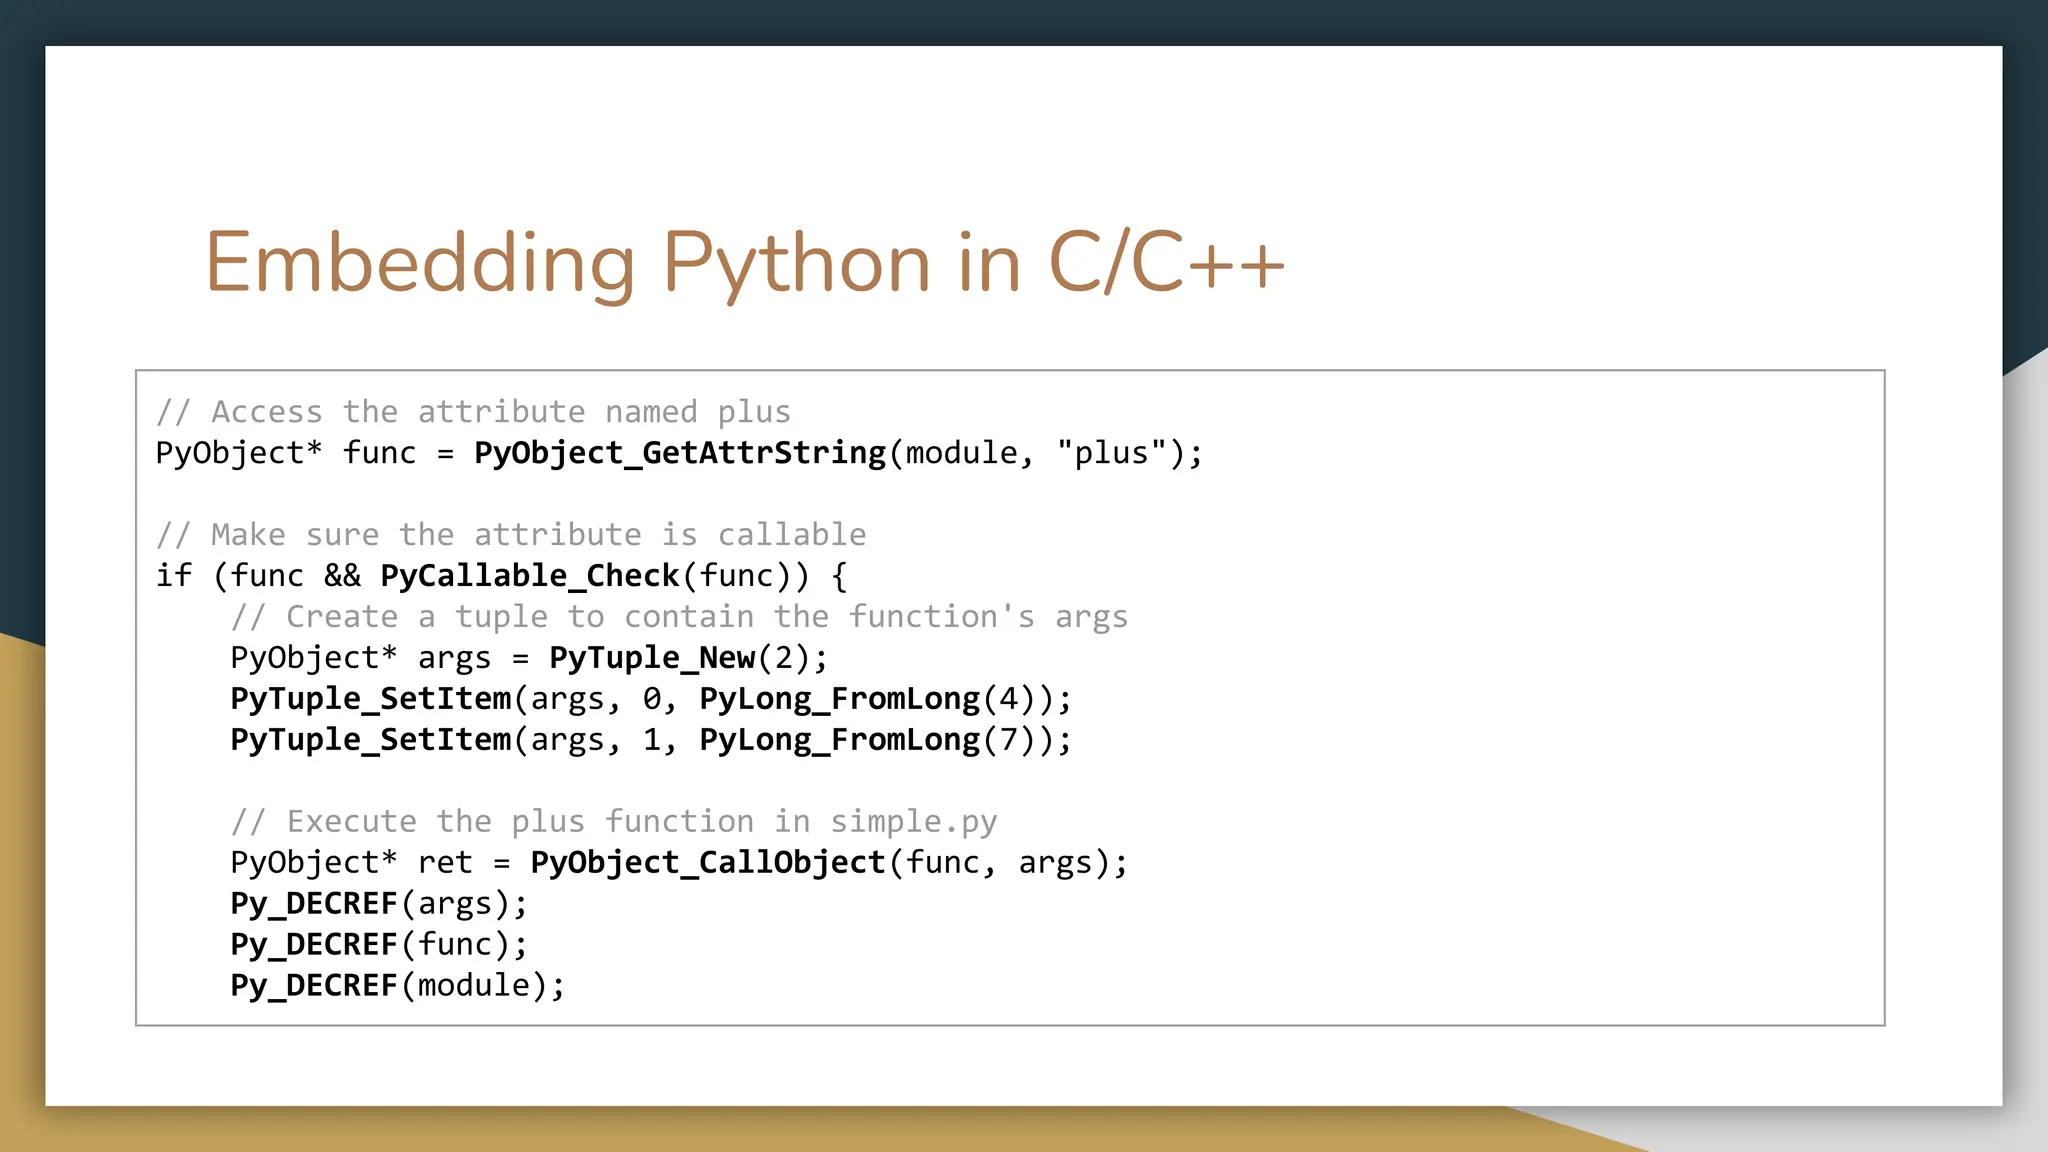Click the 'if (func && PyCallable_Check(func)) {' line
Image resolution: width=2048 pixels, height=1152 pixels.
(x=502, y=576)
